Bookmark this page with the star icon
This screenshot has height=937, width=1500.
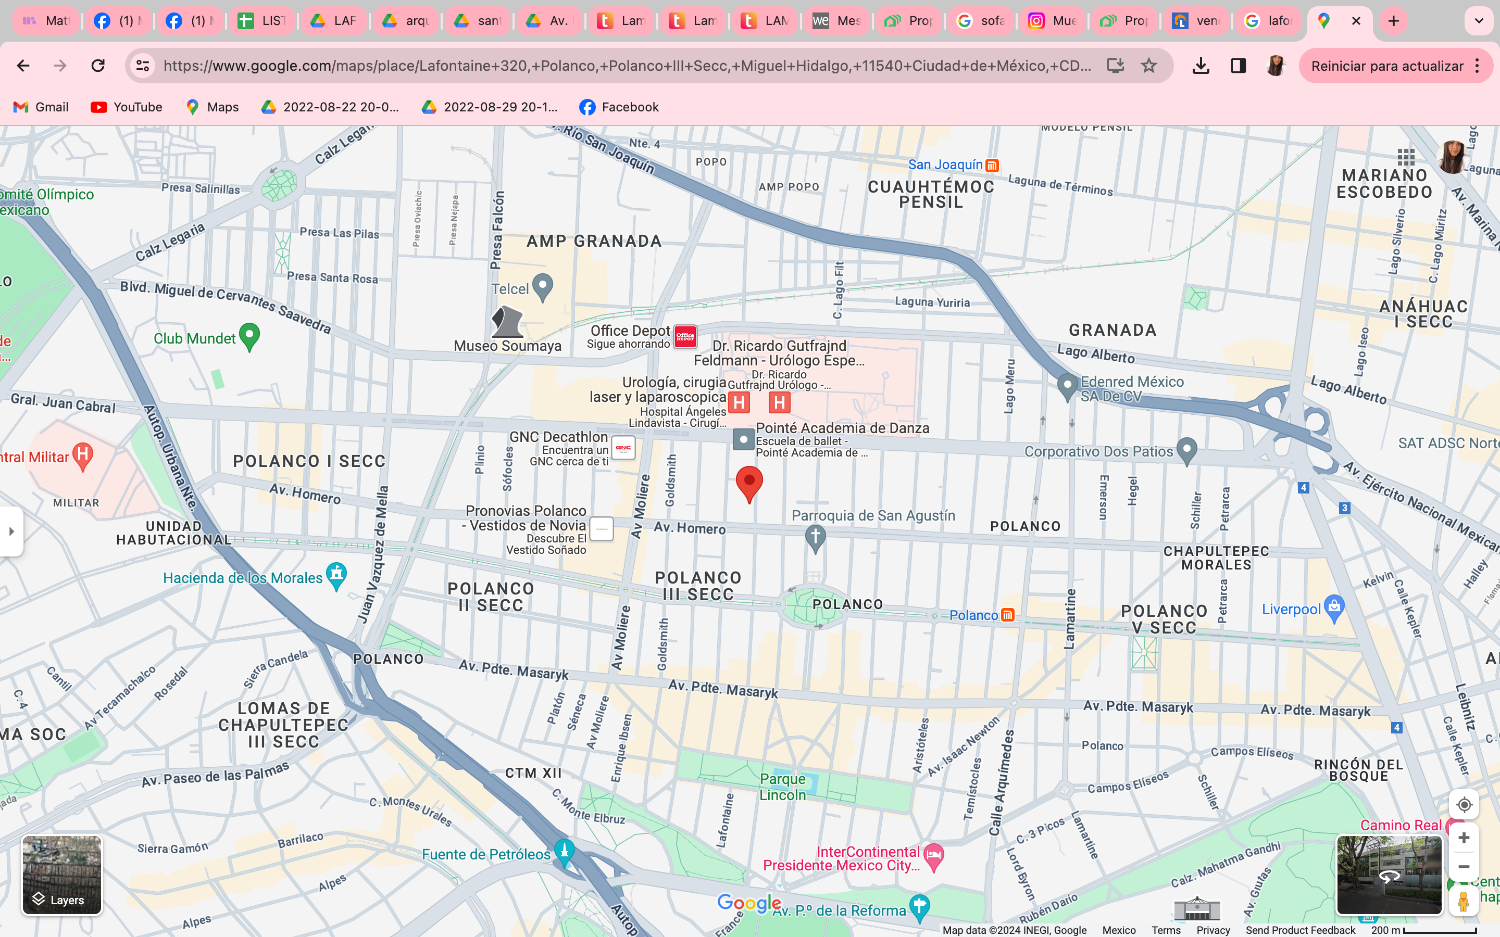tap(1149, 66)
